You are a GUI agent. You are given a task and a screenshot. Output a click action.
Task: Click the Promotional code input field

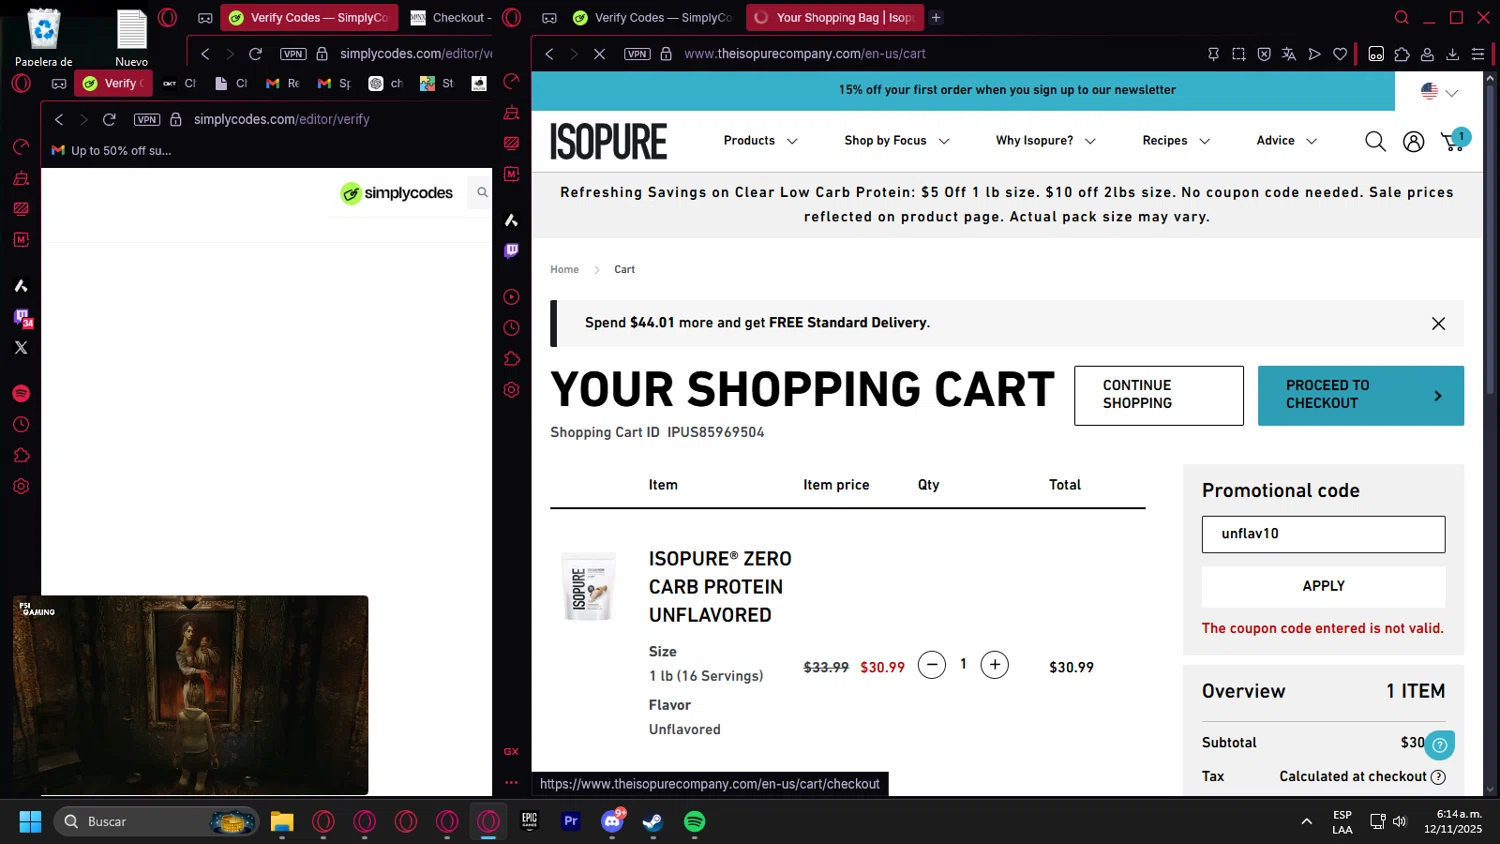click(1323, 534)
